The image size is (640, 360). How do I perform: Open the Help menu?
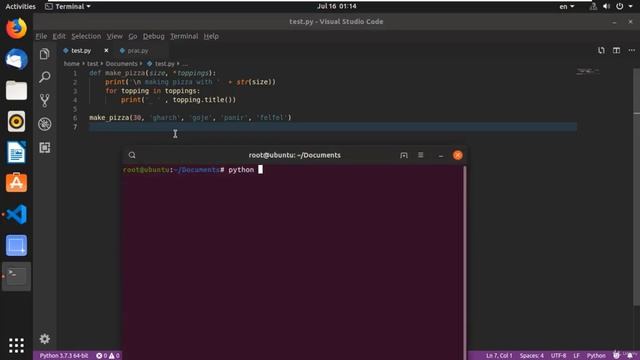click(x=211, y=36)
